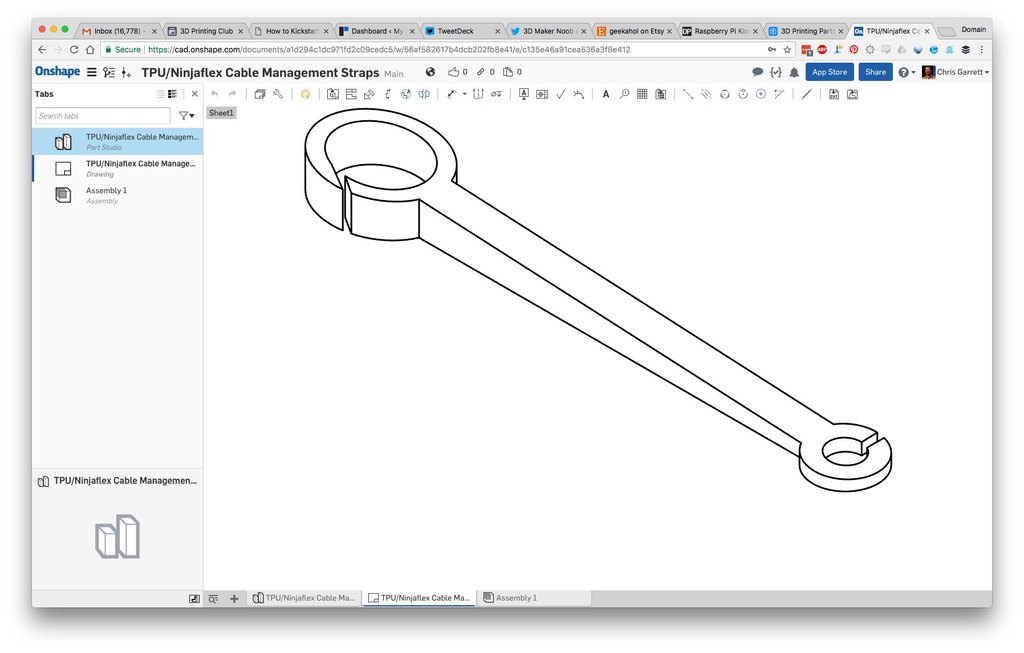Select the text note tool (A icon)
Image resolution: width=1024 pixels, height=653 pixels.
coord(605,94)
